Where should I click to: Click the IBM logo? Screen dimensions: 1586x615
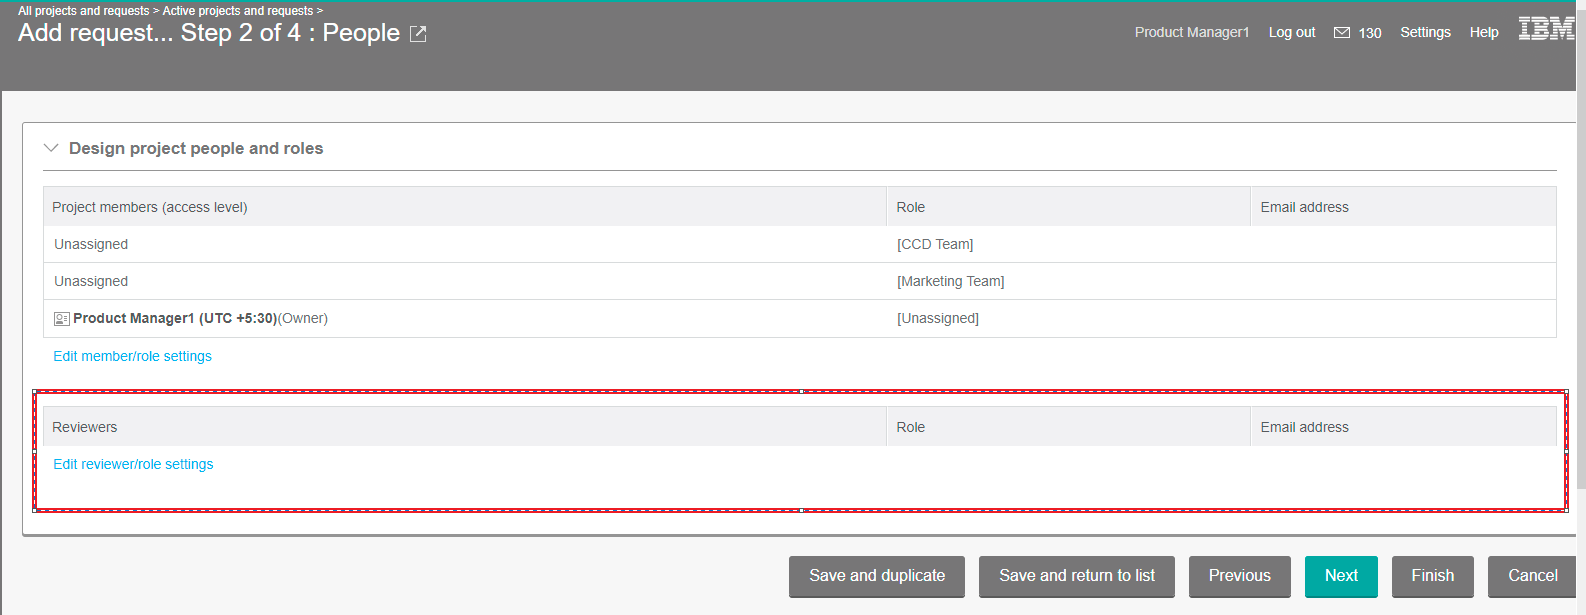click(x=1545, y=29)
